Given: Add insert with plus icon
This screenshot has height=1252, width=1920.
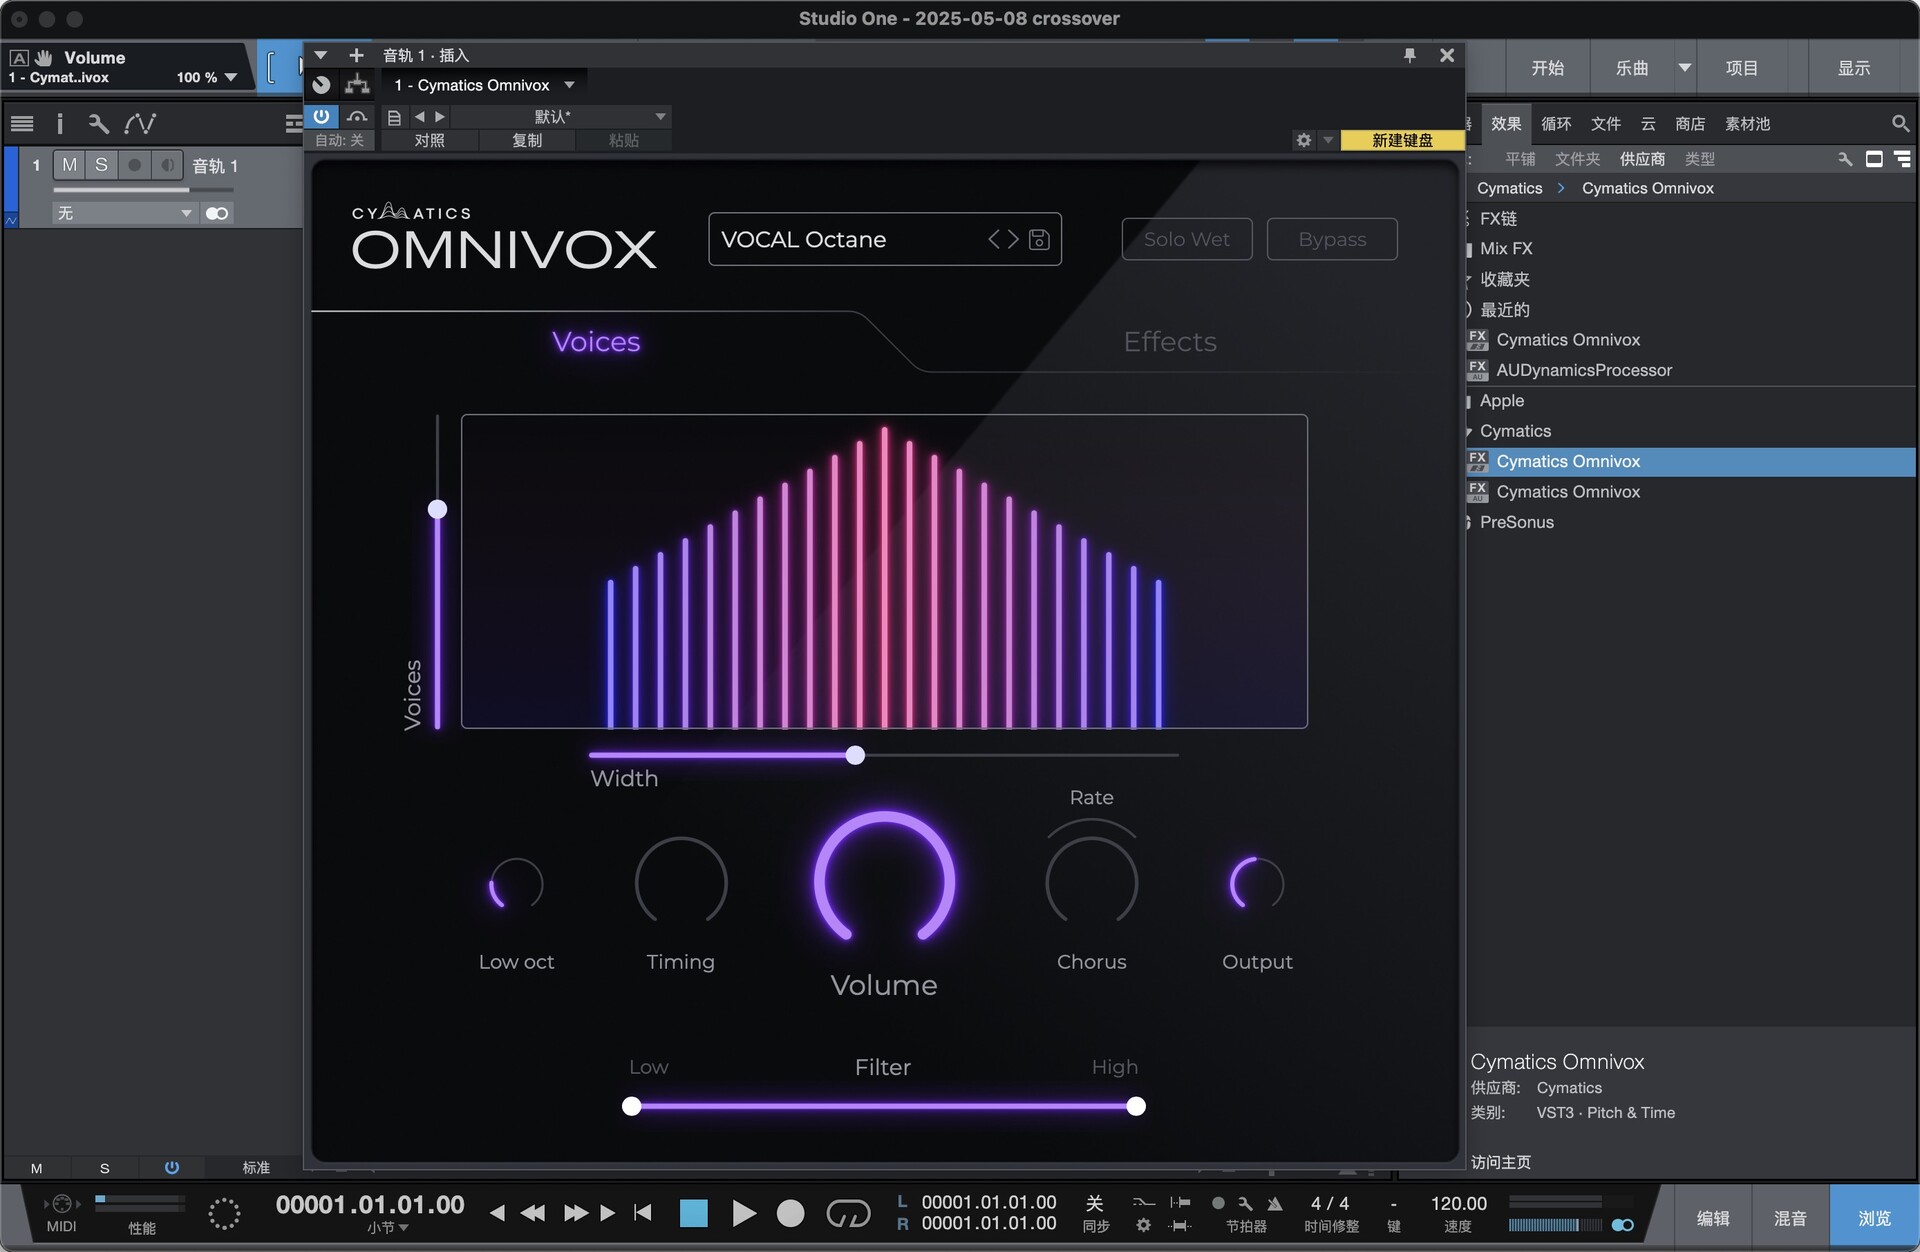Looking at the screenshot, I should 356,55.
